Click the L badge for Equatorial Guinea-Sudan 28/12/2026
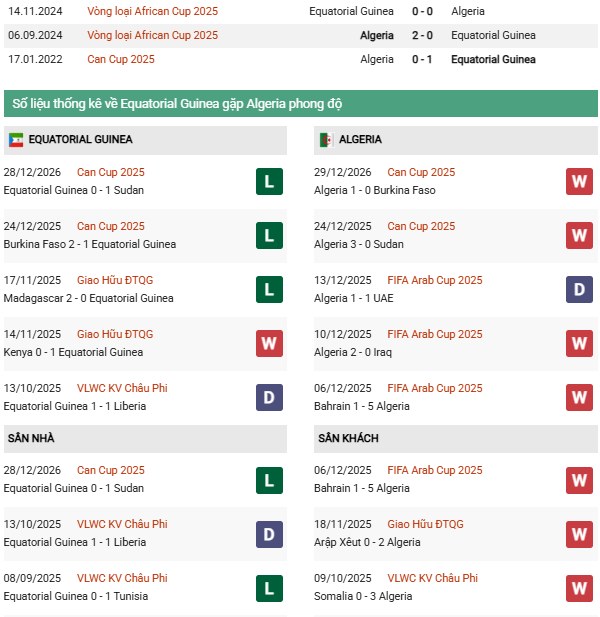The height and width of the screenshot is (617, 600). click(x=269, y=181)
